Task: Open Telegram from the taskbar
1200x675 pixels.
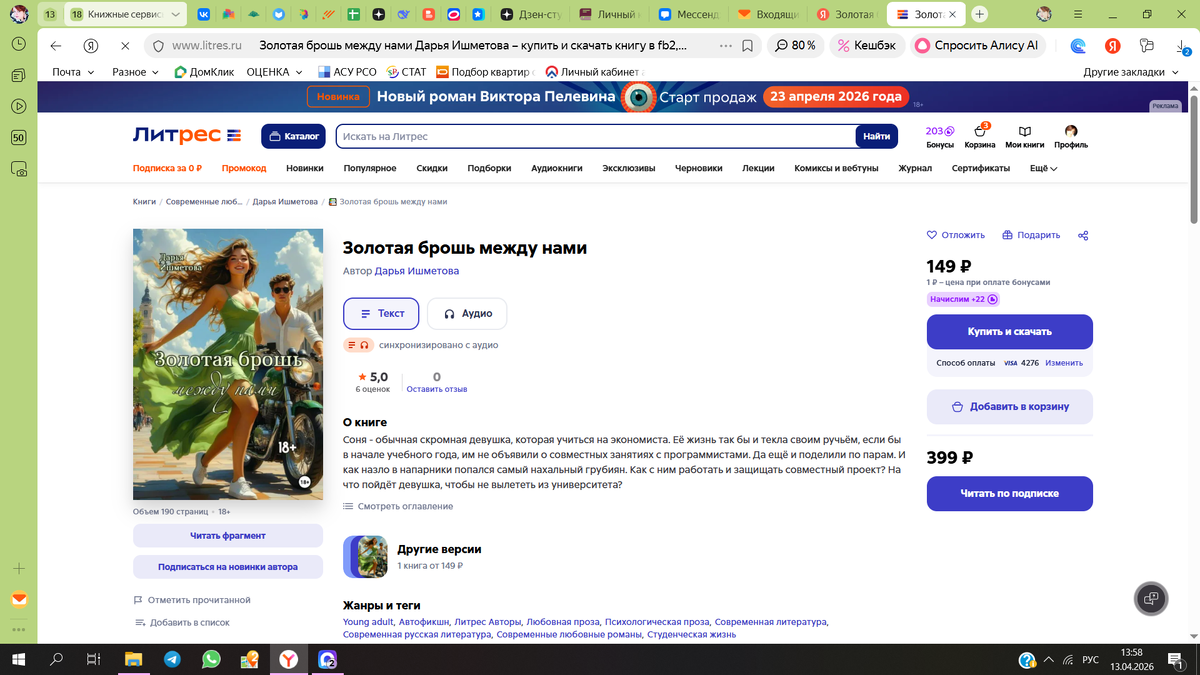Action: coord(173,659)
